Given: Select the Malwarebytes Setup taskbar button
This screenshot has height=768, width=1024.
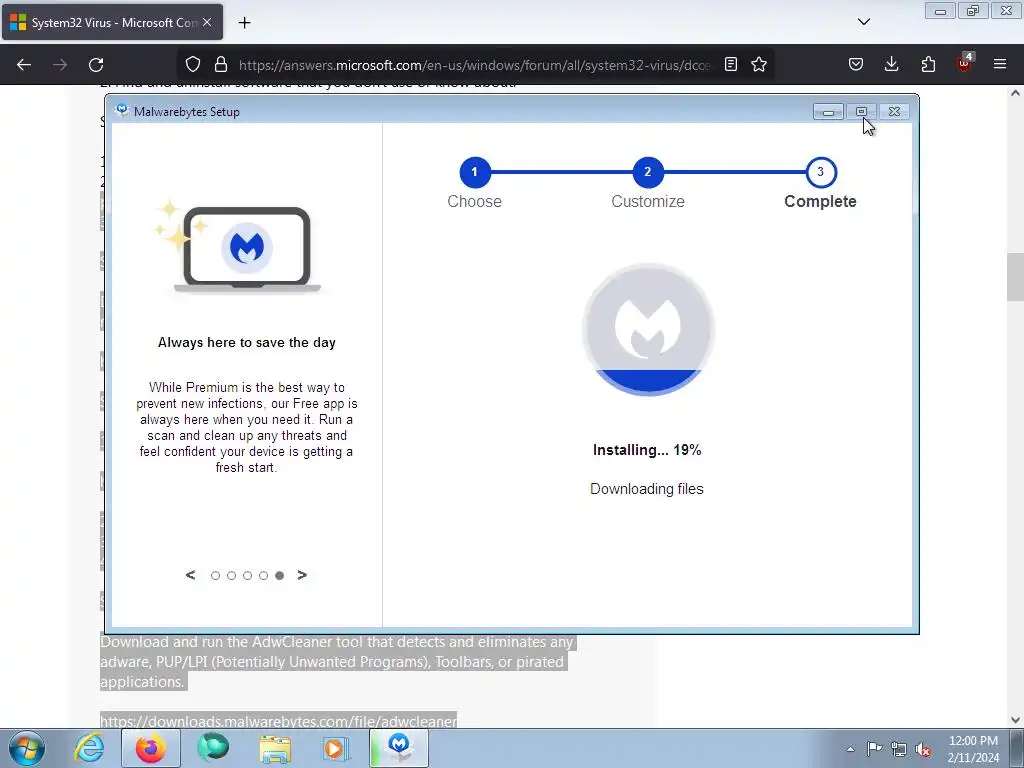Looking at the screenshot, I should (x=399, y=748).
